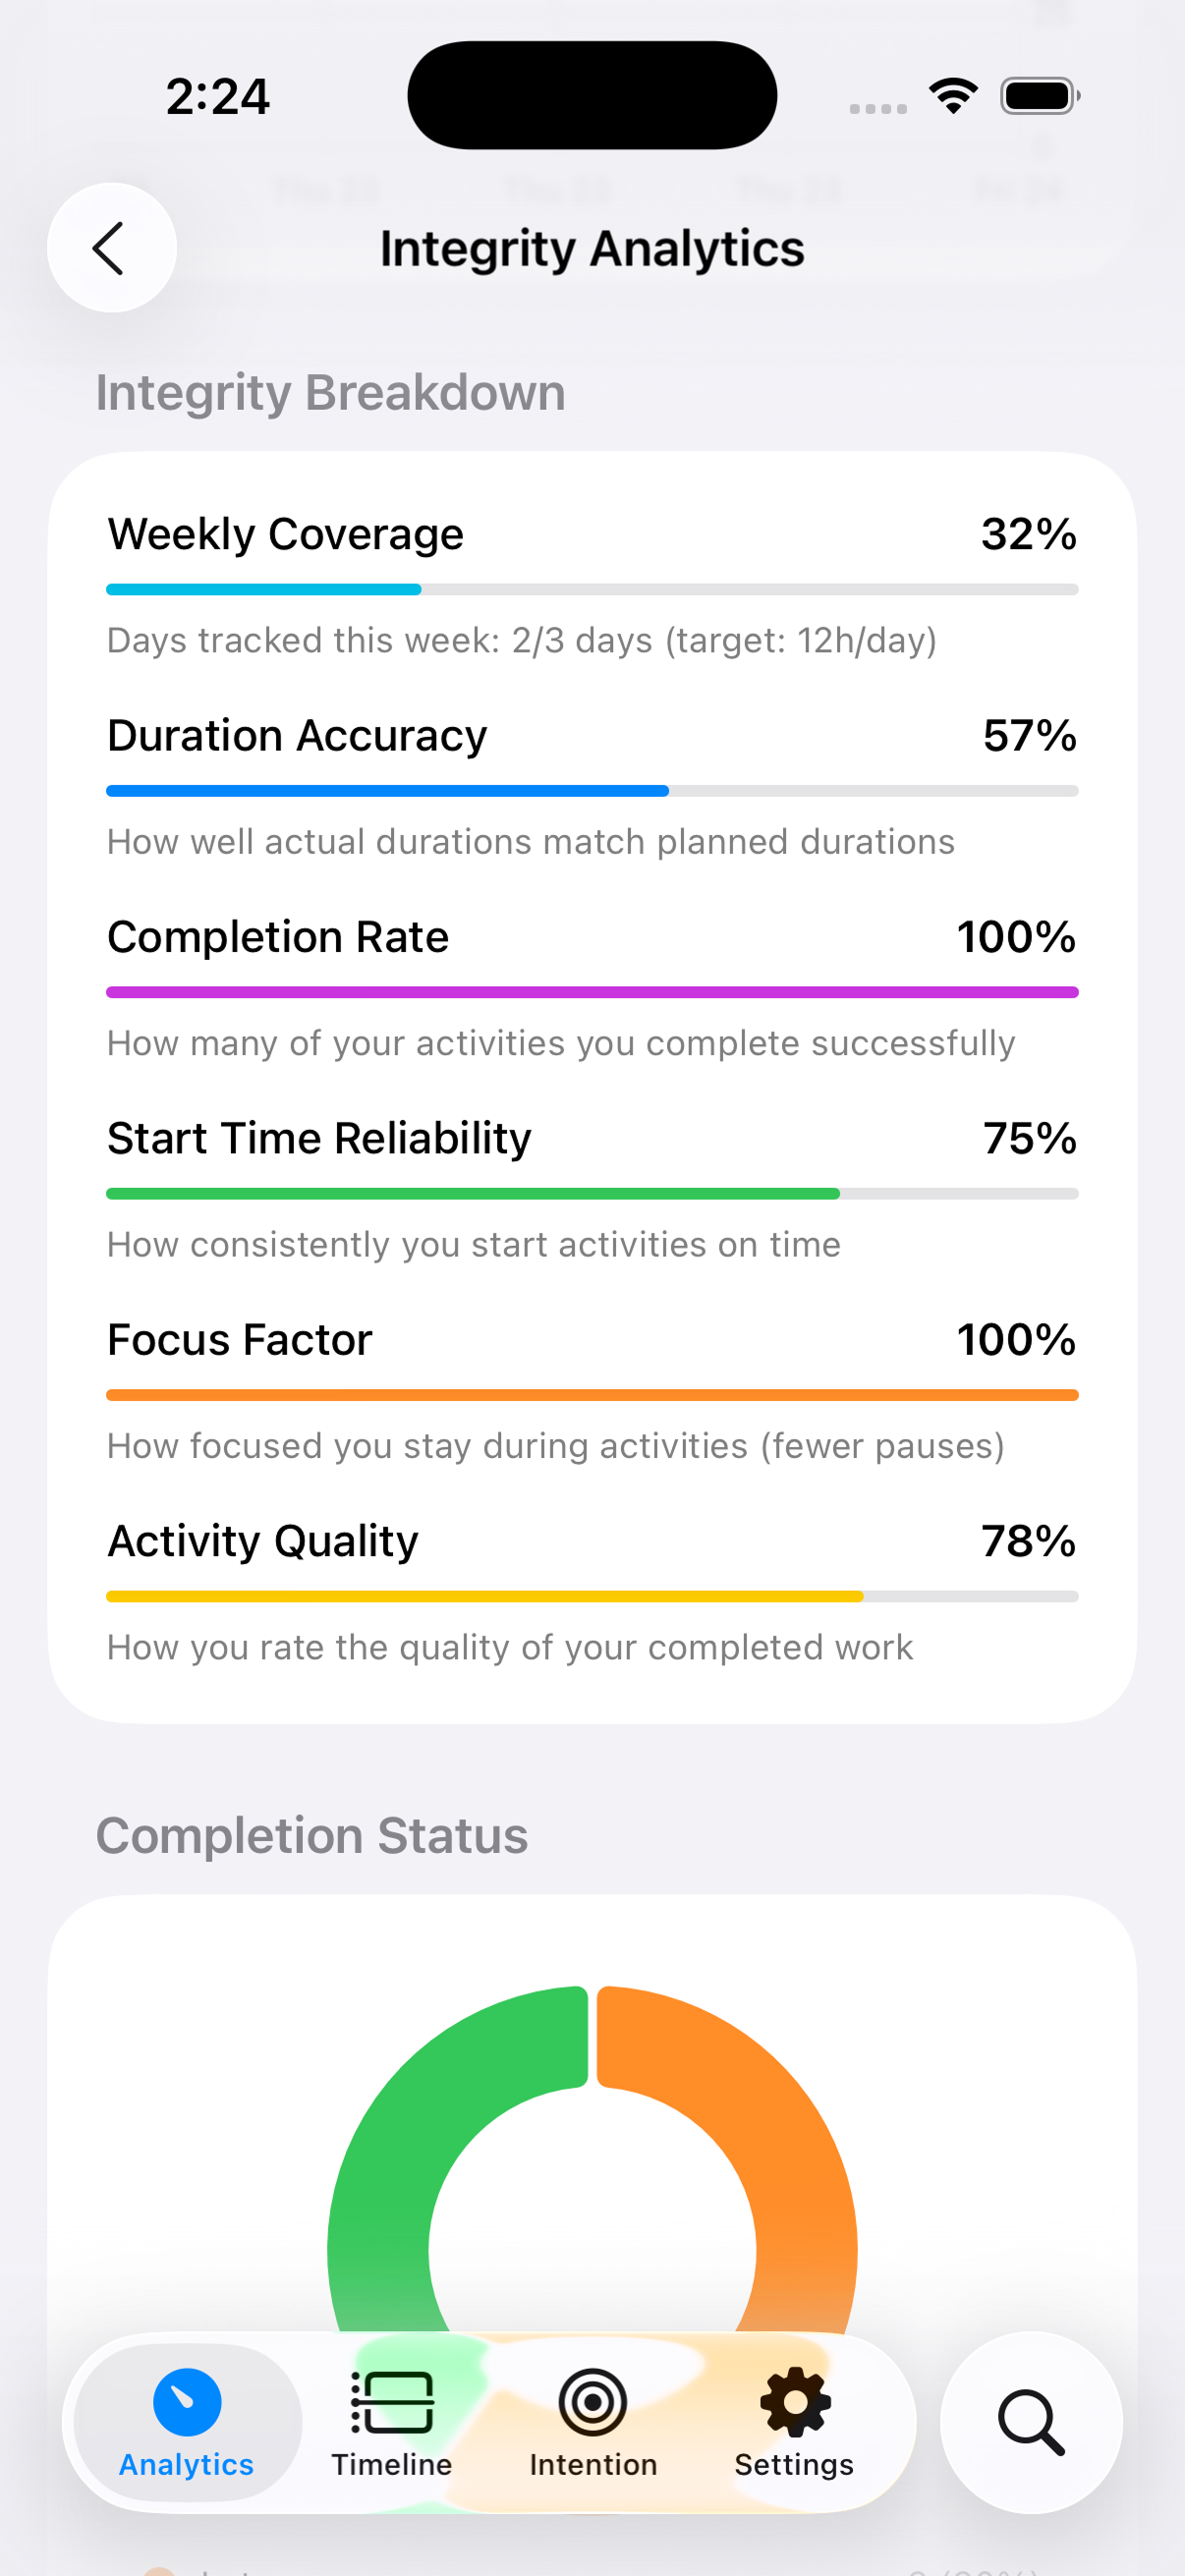Tap the Integrity Analytics page title
Viewport: 1185px width, 2576px height.
[x=592, y=248]
